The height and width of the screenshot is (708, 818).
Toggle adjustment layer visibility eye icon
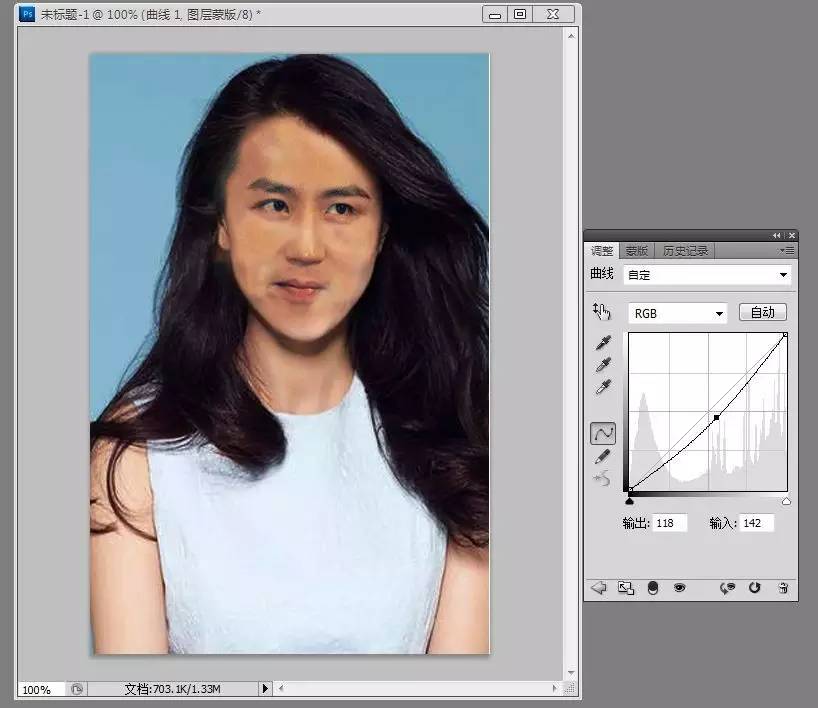(x=680, y=588)
